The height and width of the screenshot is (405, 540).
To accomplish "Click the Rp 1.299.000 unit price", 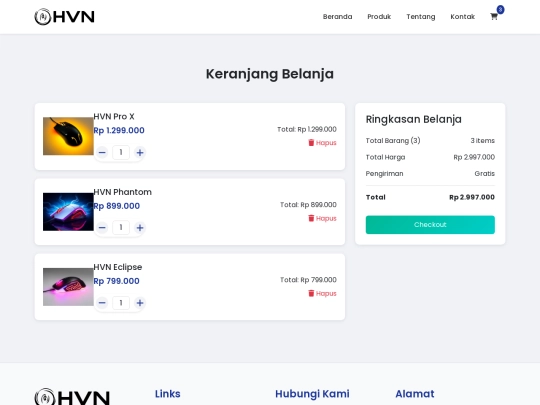I will click(119, 130).
